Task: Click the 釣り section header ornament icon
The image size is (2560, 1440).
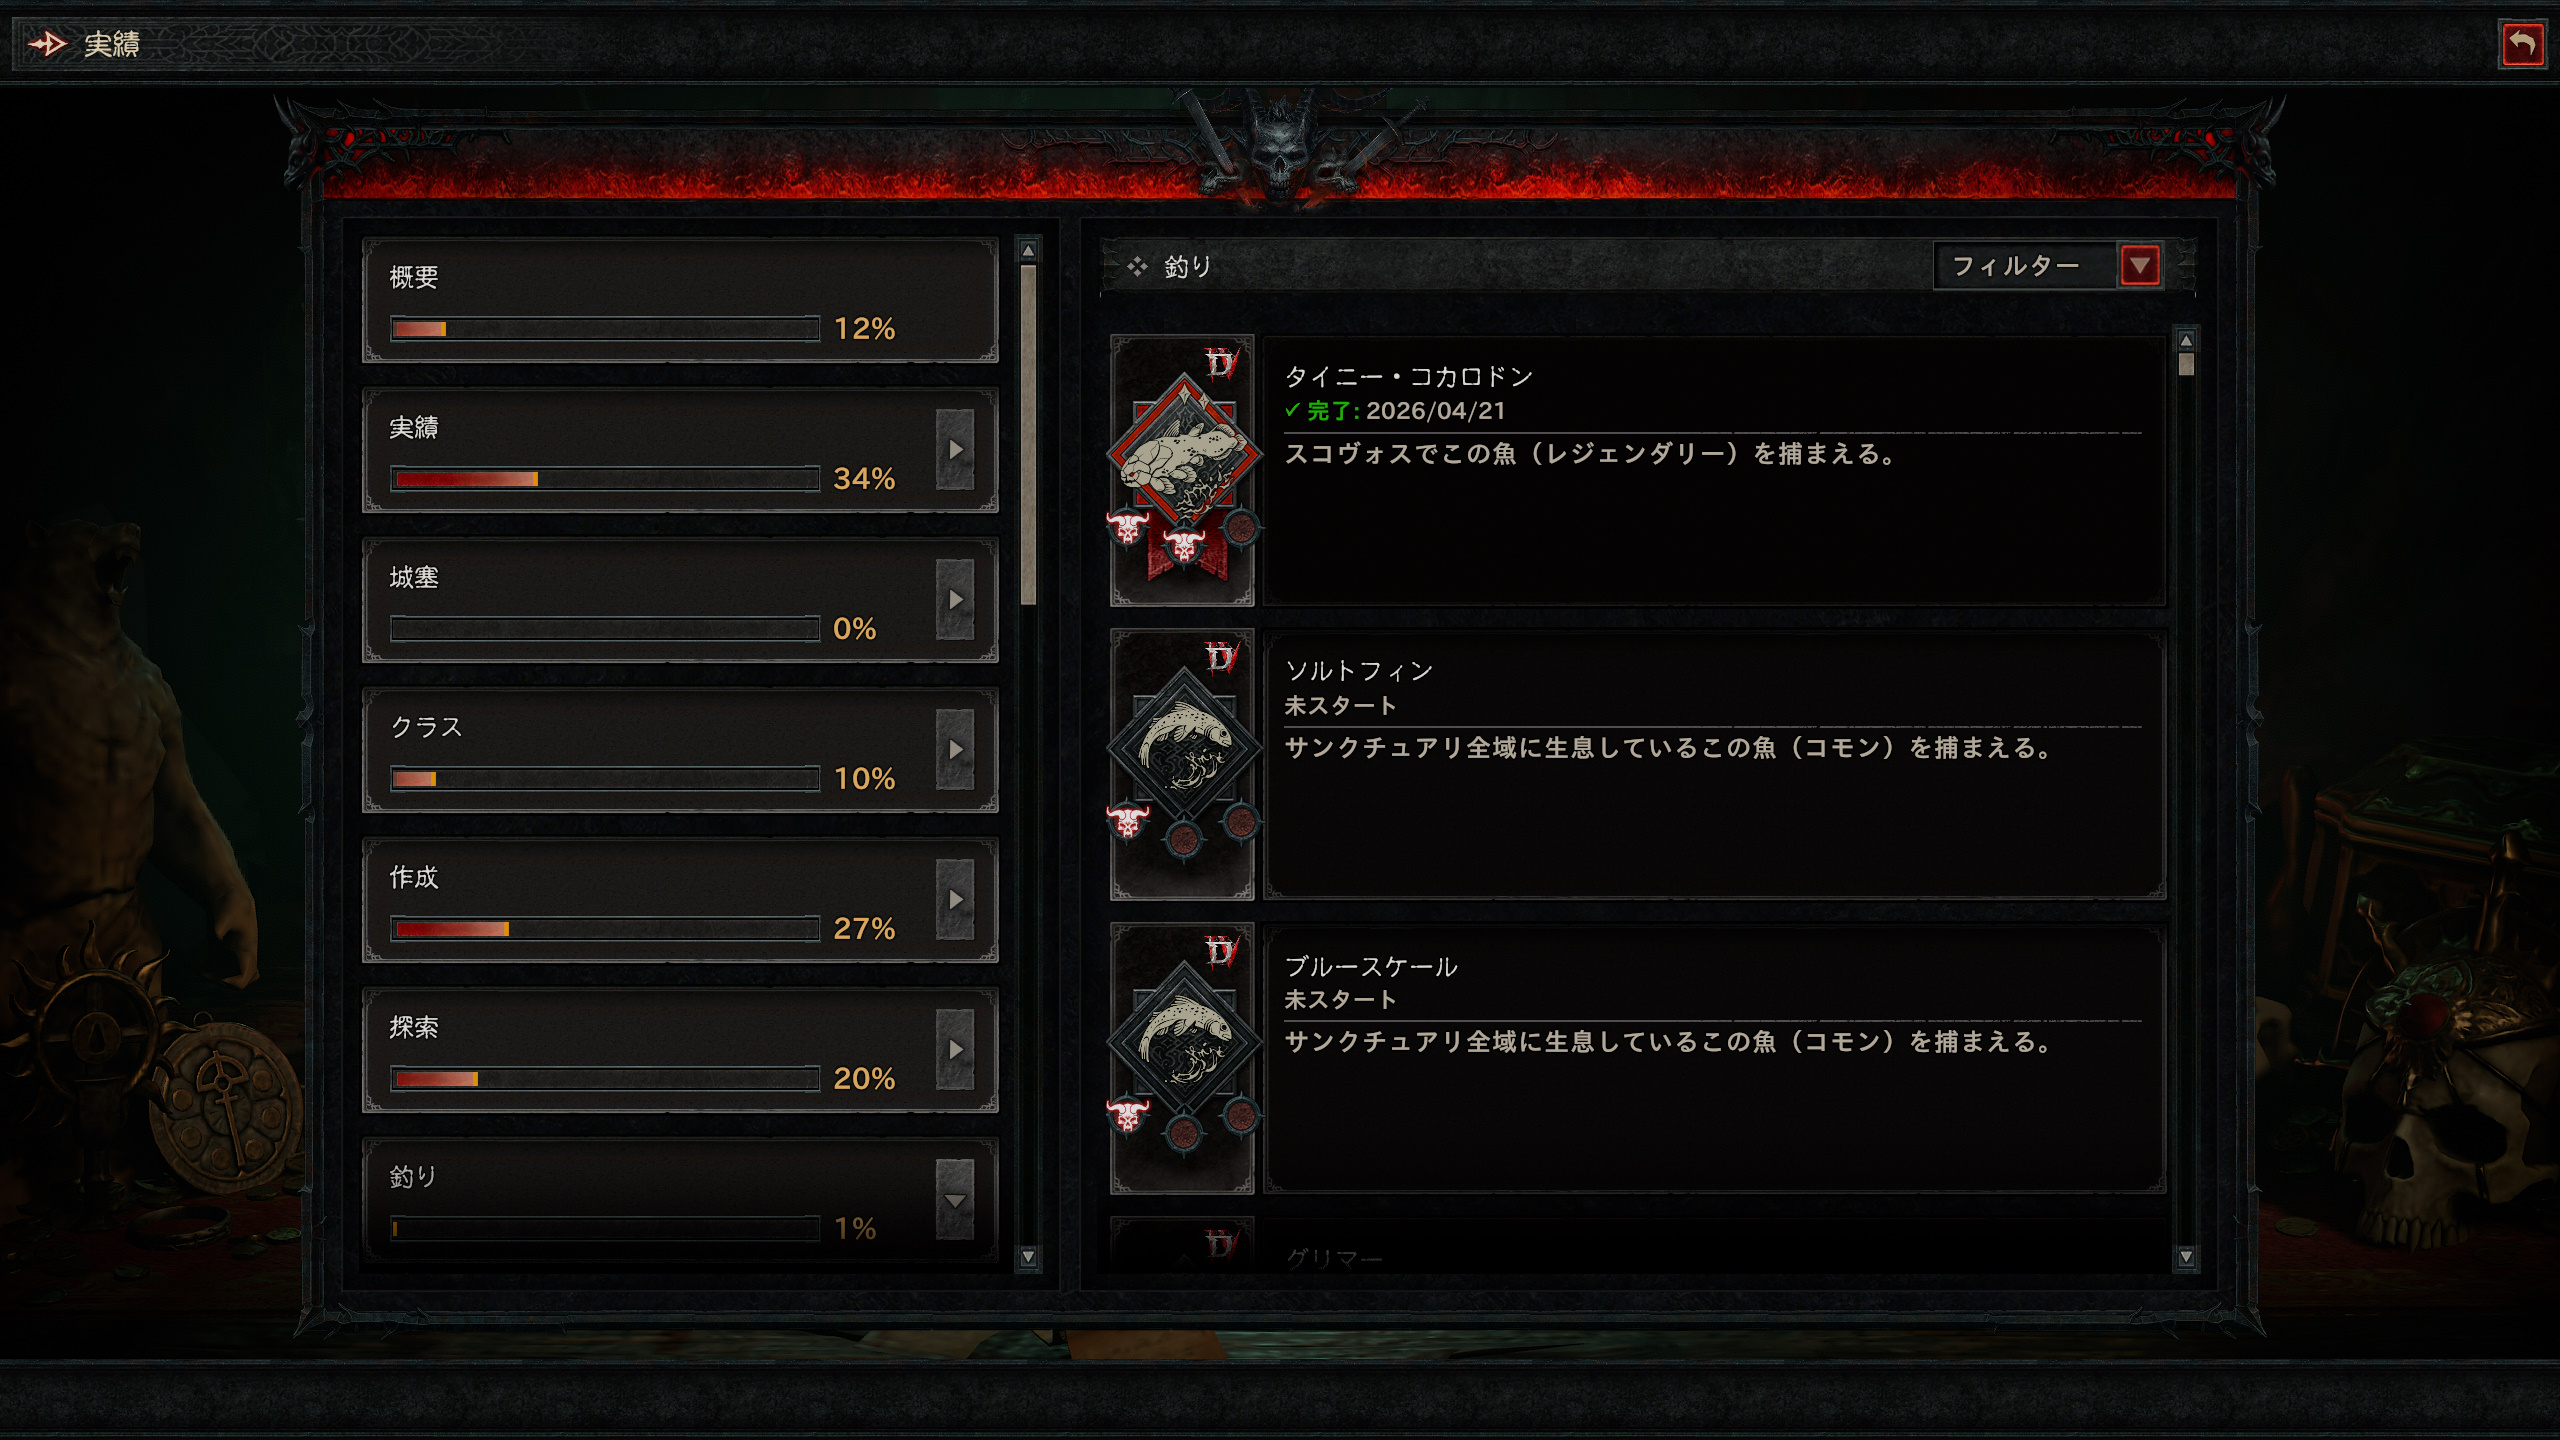Action: (1137, 266)
